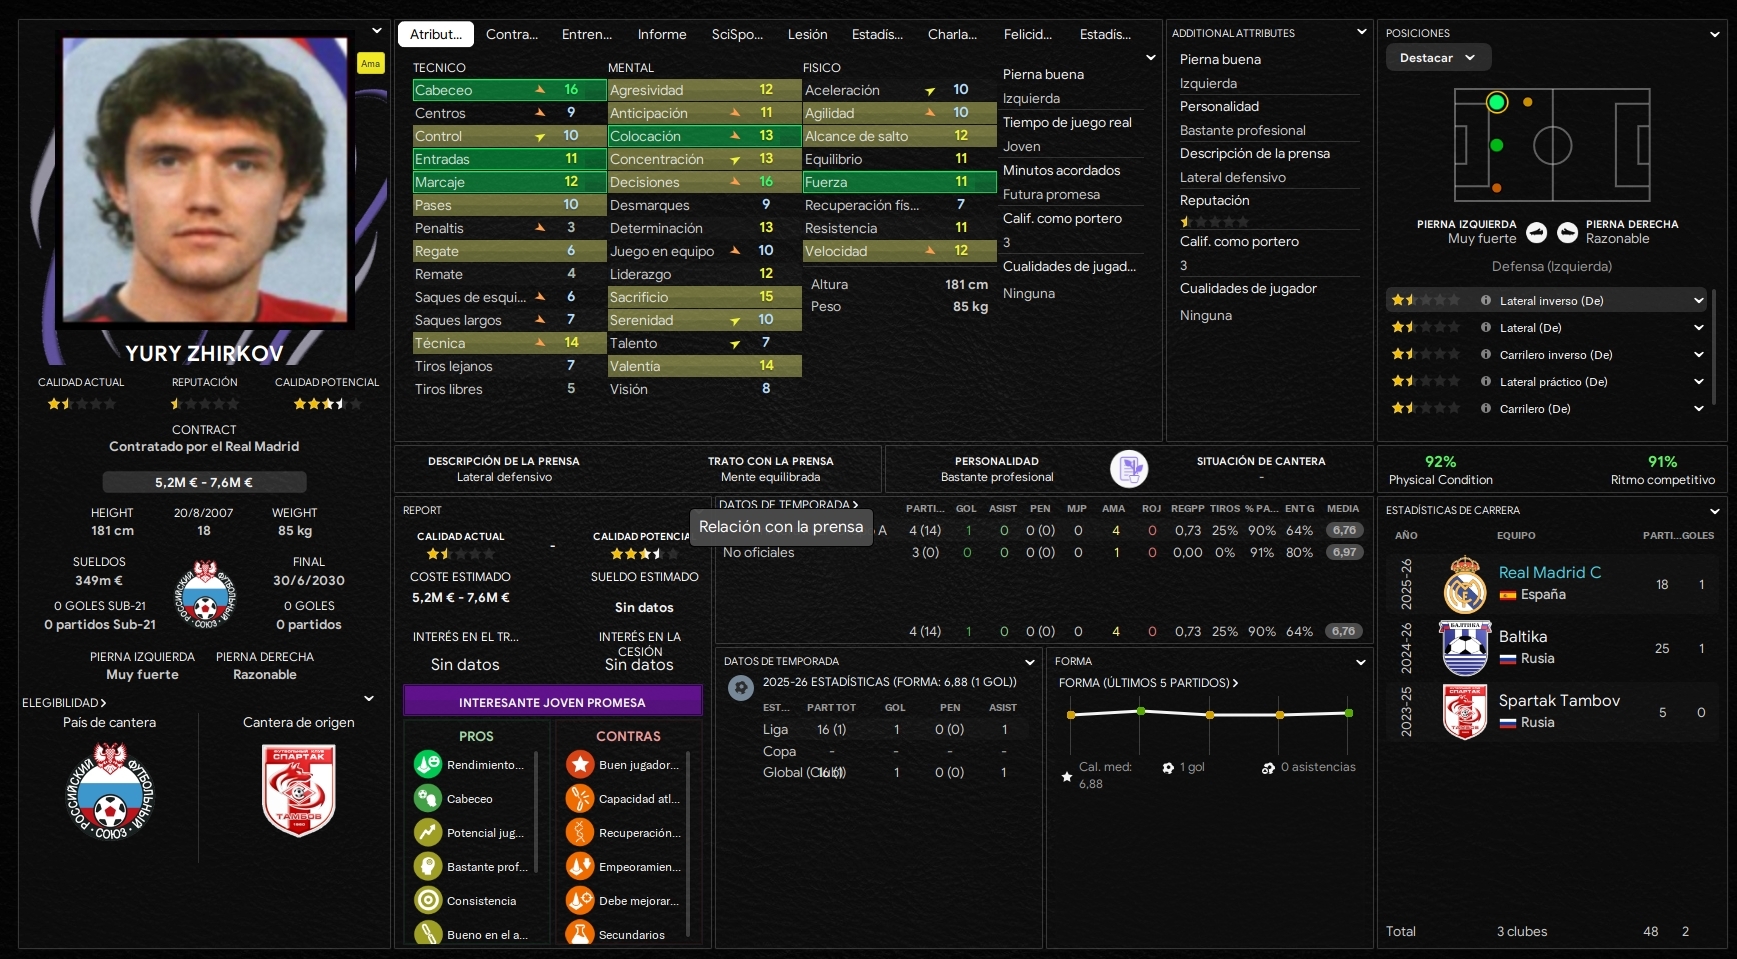Click the last green point on the form graph

[x=1349, y=713]
